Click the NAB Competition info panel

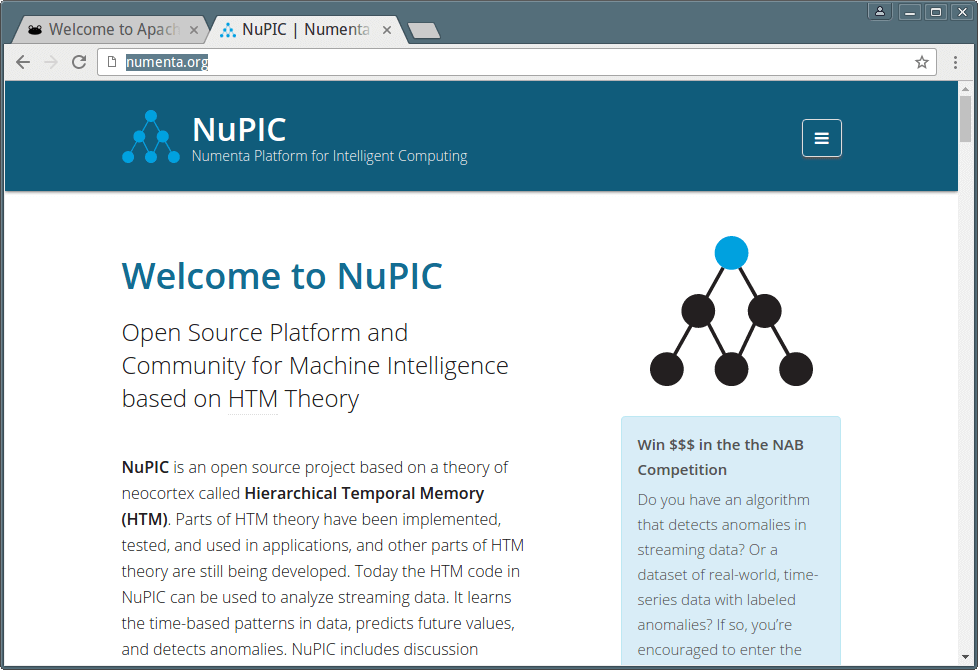pyautogui.click(x=731, y=540)
